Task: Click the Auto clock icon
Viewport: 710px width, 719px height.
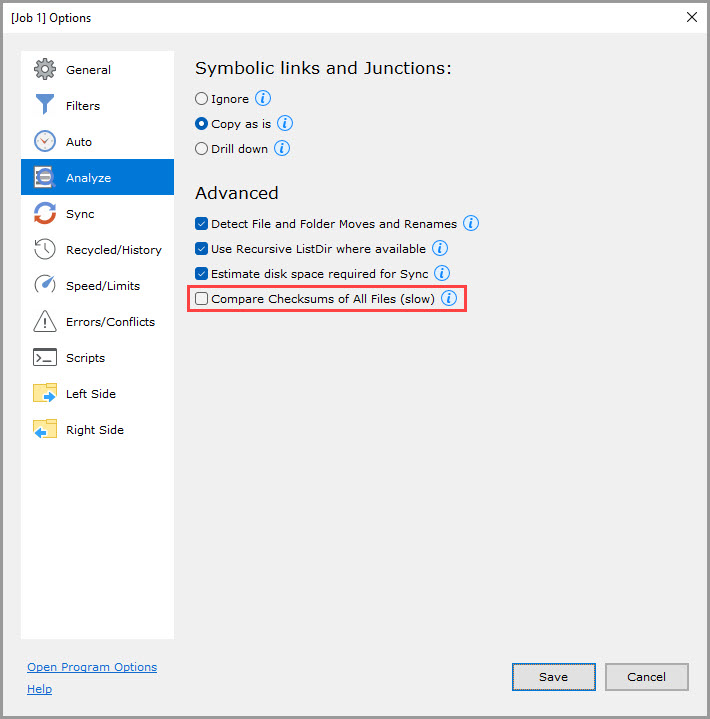Action: pyautogui.click(x=45, y=142)
